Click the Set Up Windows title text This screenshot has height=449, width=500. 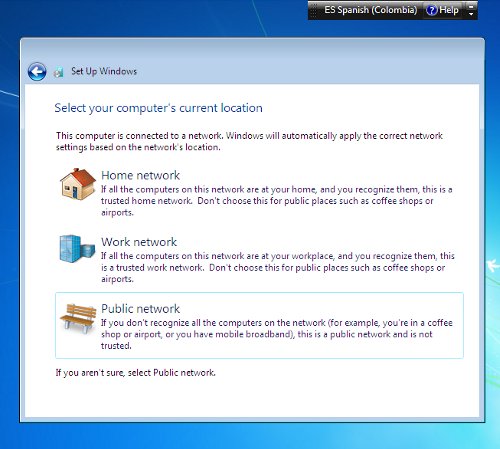click(x=104, y=71)
